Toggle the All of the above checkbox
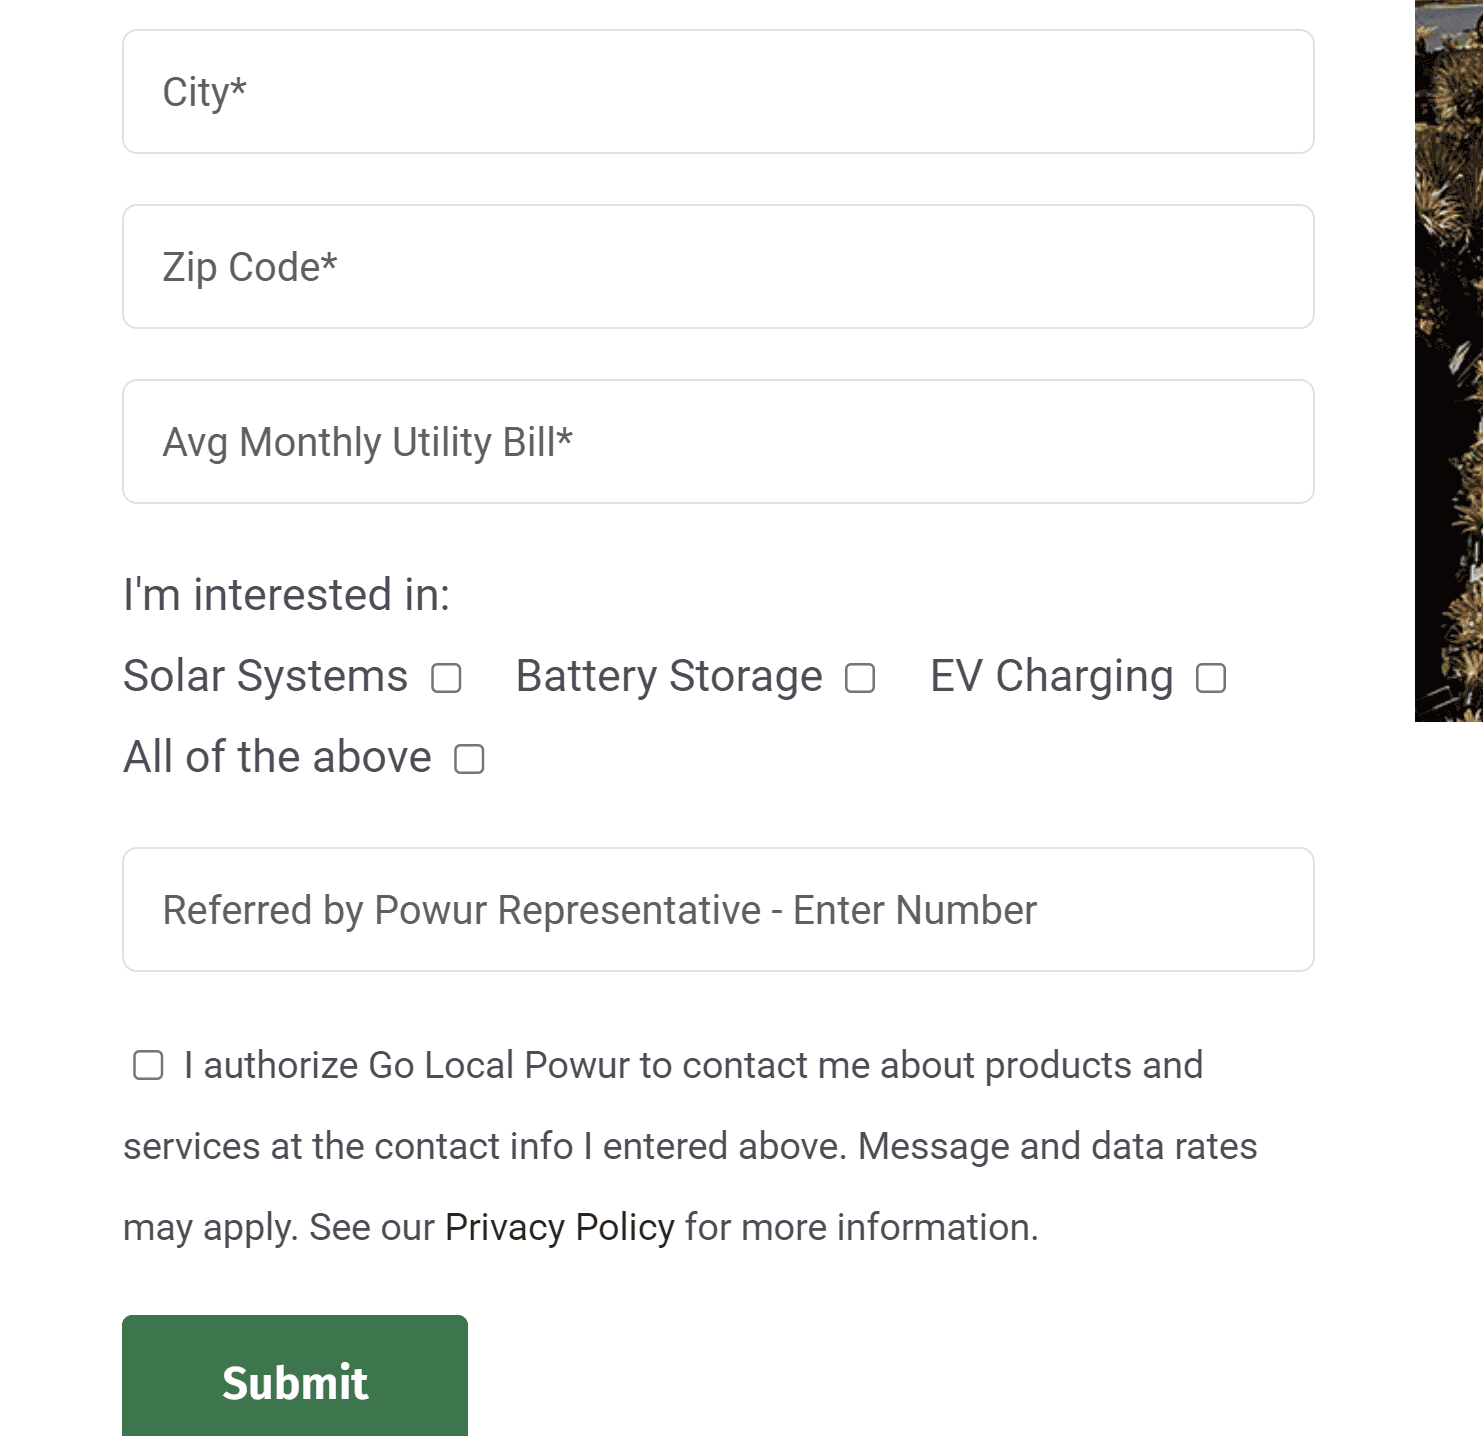 (469, 759)
